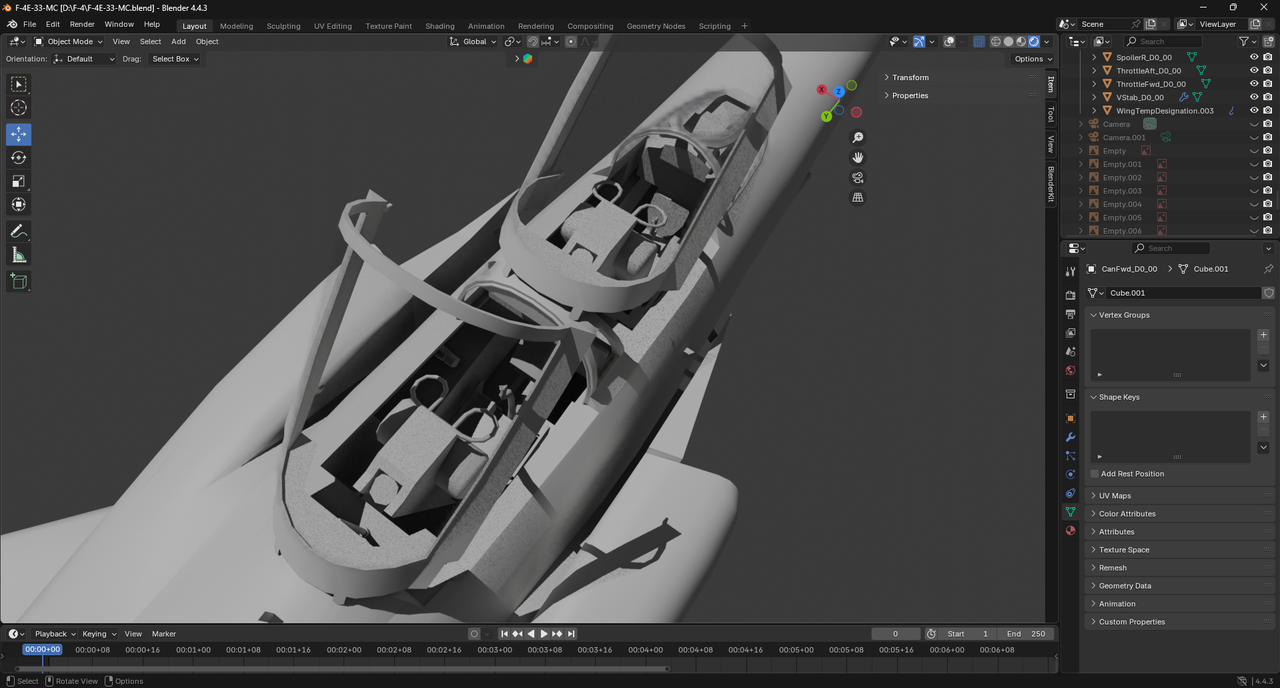The image size is (1280, 688).
Task: Open the Render menu
Action: [82, 24]
